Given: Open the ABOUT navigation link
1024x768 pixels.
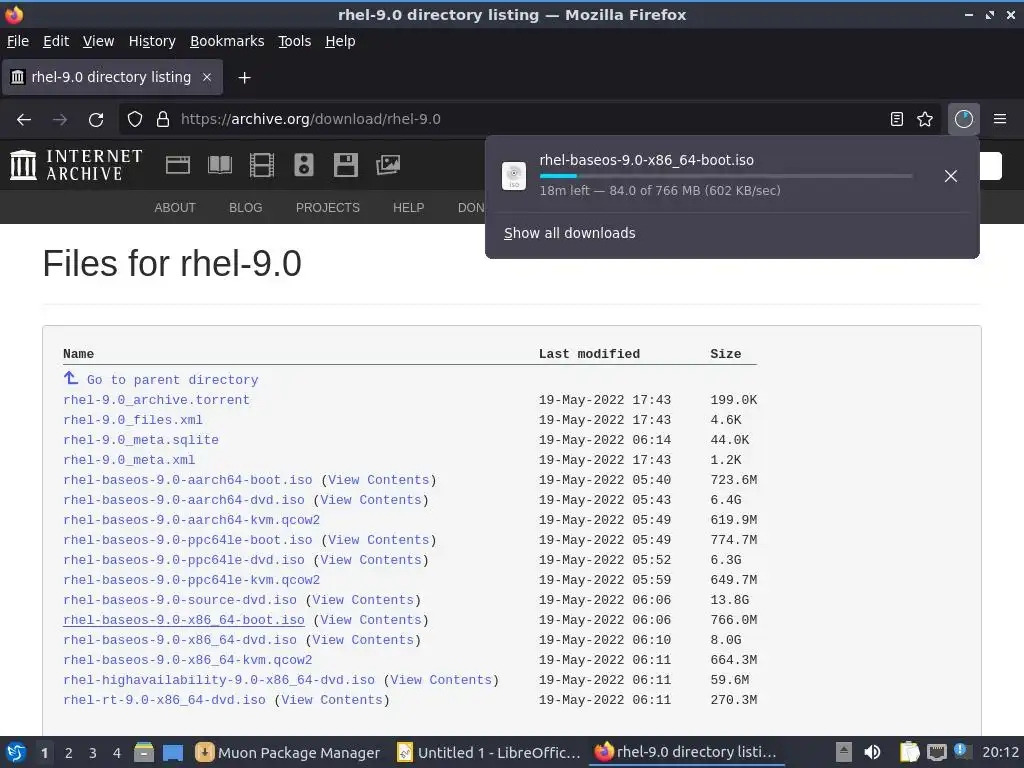Looking at the screenshot, I should (x=175, y=208).
